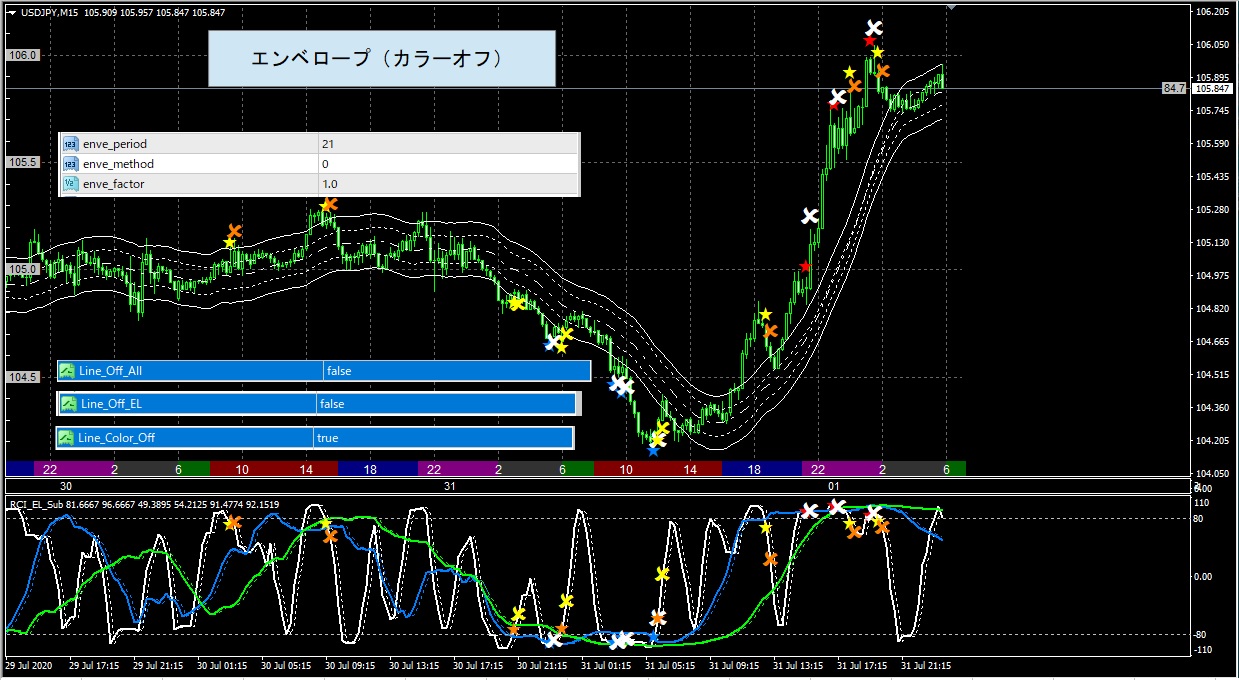1239x680 pixels.
Task: Select the Line_Off_All parameter label
Action: [x=111, y=371]
